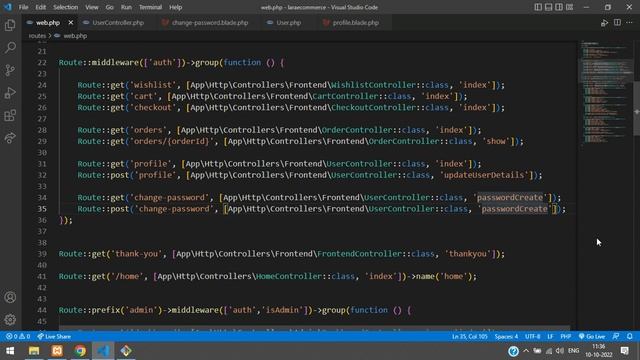Image resolution: width=640 pixels, height=360 pixels.
Task: Click 'thank-you' route string on line 39
Action: 136,254
